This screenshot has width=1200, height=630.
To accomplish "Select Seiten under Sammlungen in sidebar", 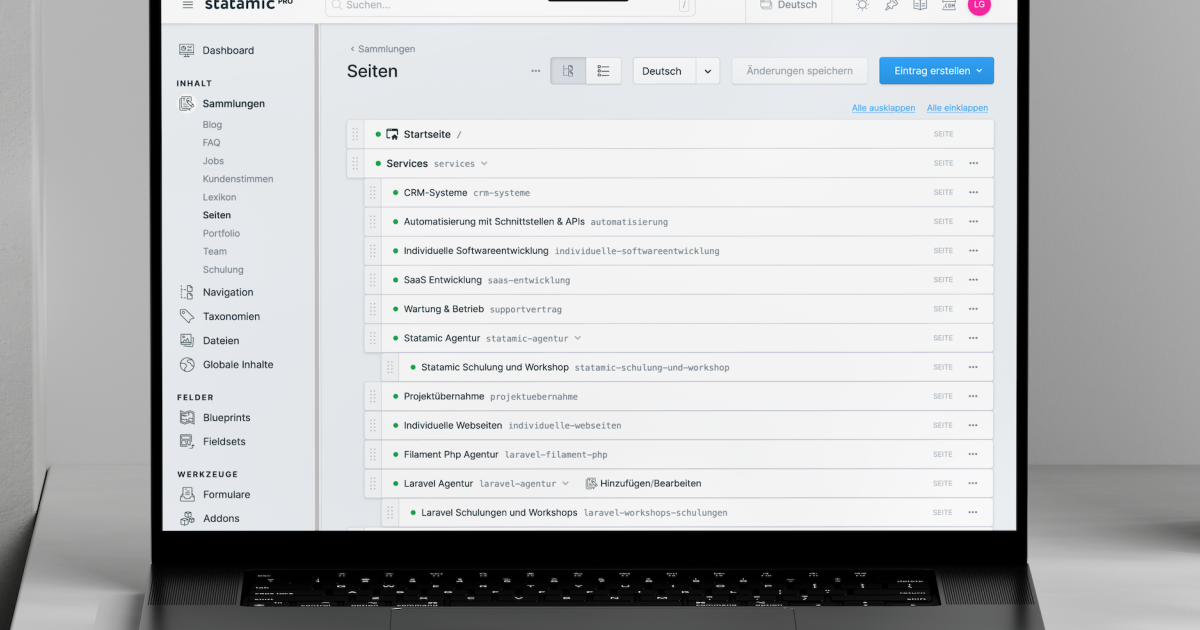I will (x=216, y=215).
